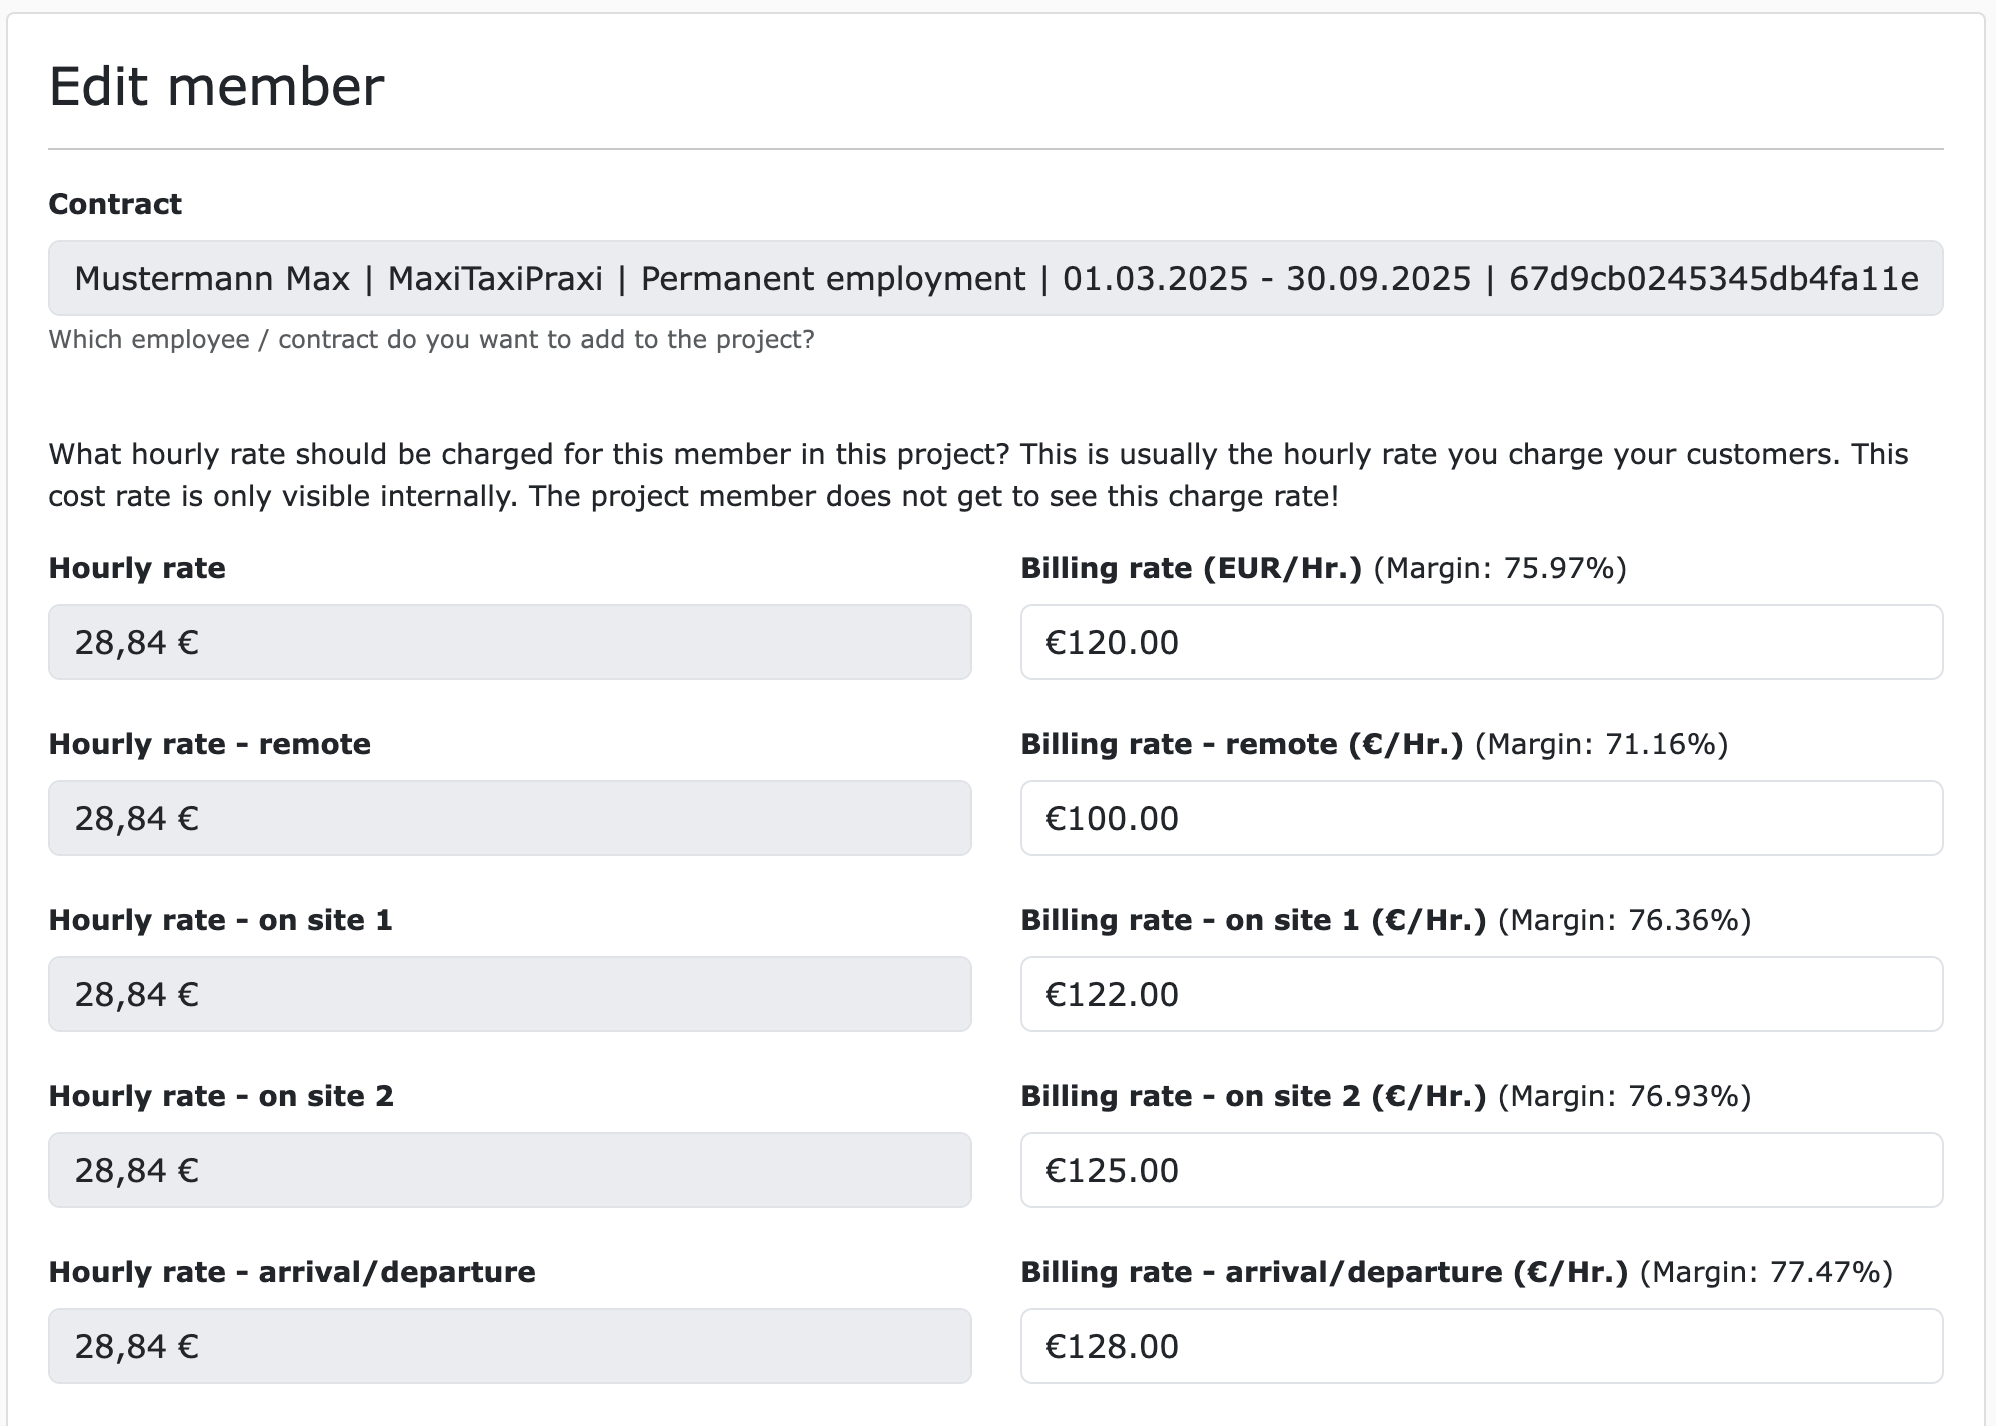Image resolution: width=1996 pixels, height=1426 pixels.
Task: Click the Billing rate (EUR/Hr.) input
Action: (x=1480, y=642)
